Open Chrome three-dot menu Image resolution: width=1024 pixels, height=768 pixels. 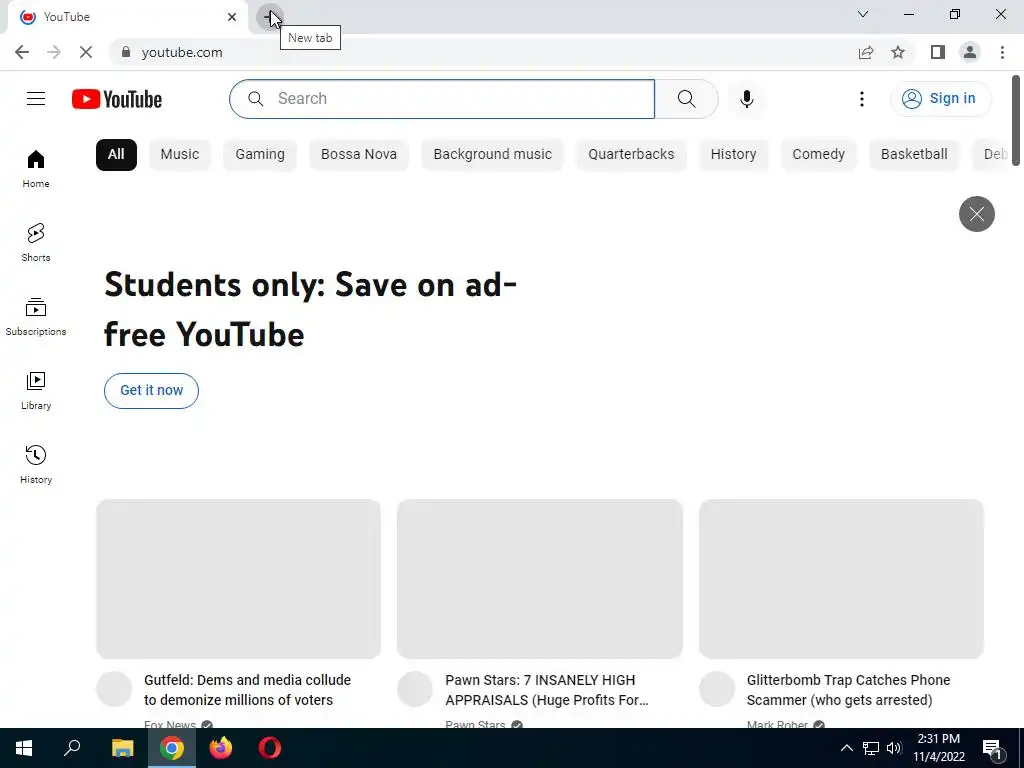tap(1002, 52)
